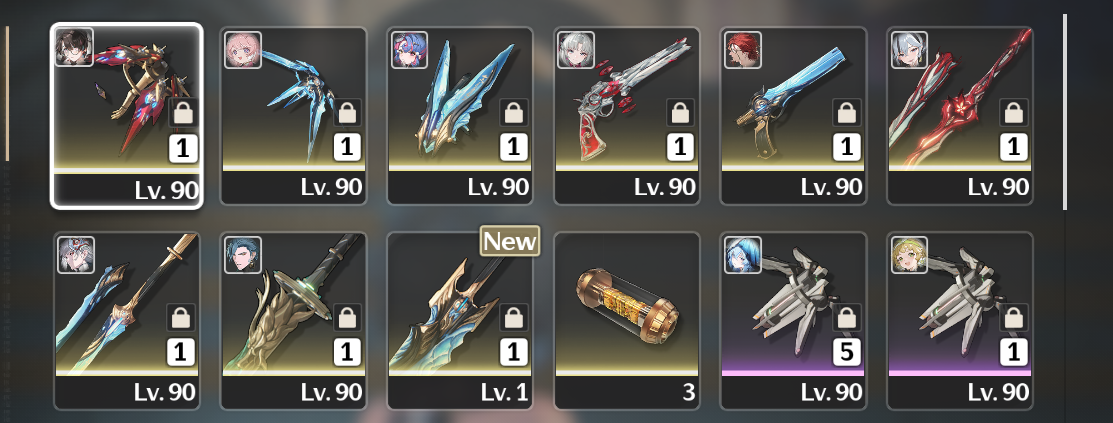The width and height of the screenshot is (1113, 423).
Task: Click the vertical scrollbar on the right
Action: click(x=1065, y=112)
